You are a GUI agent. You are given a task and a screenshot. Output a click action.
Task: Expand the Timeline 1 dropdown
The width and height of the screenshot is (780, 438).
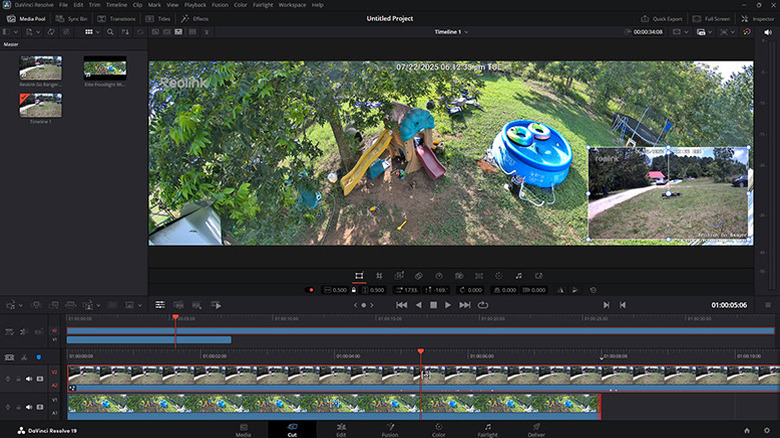[451, 32]
